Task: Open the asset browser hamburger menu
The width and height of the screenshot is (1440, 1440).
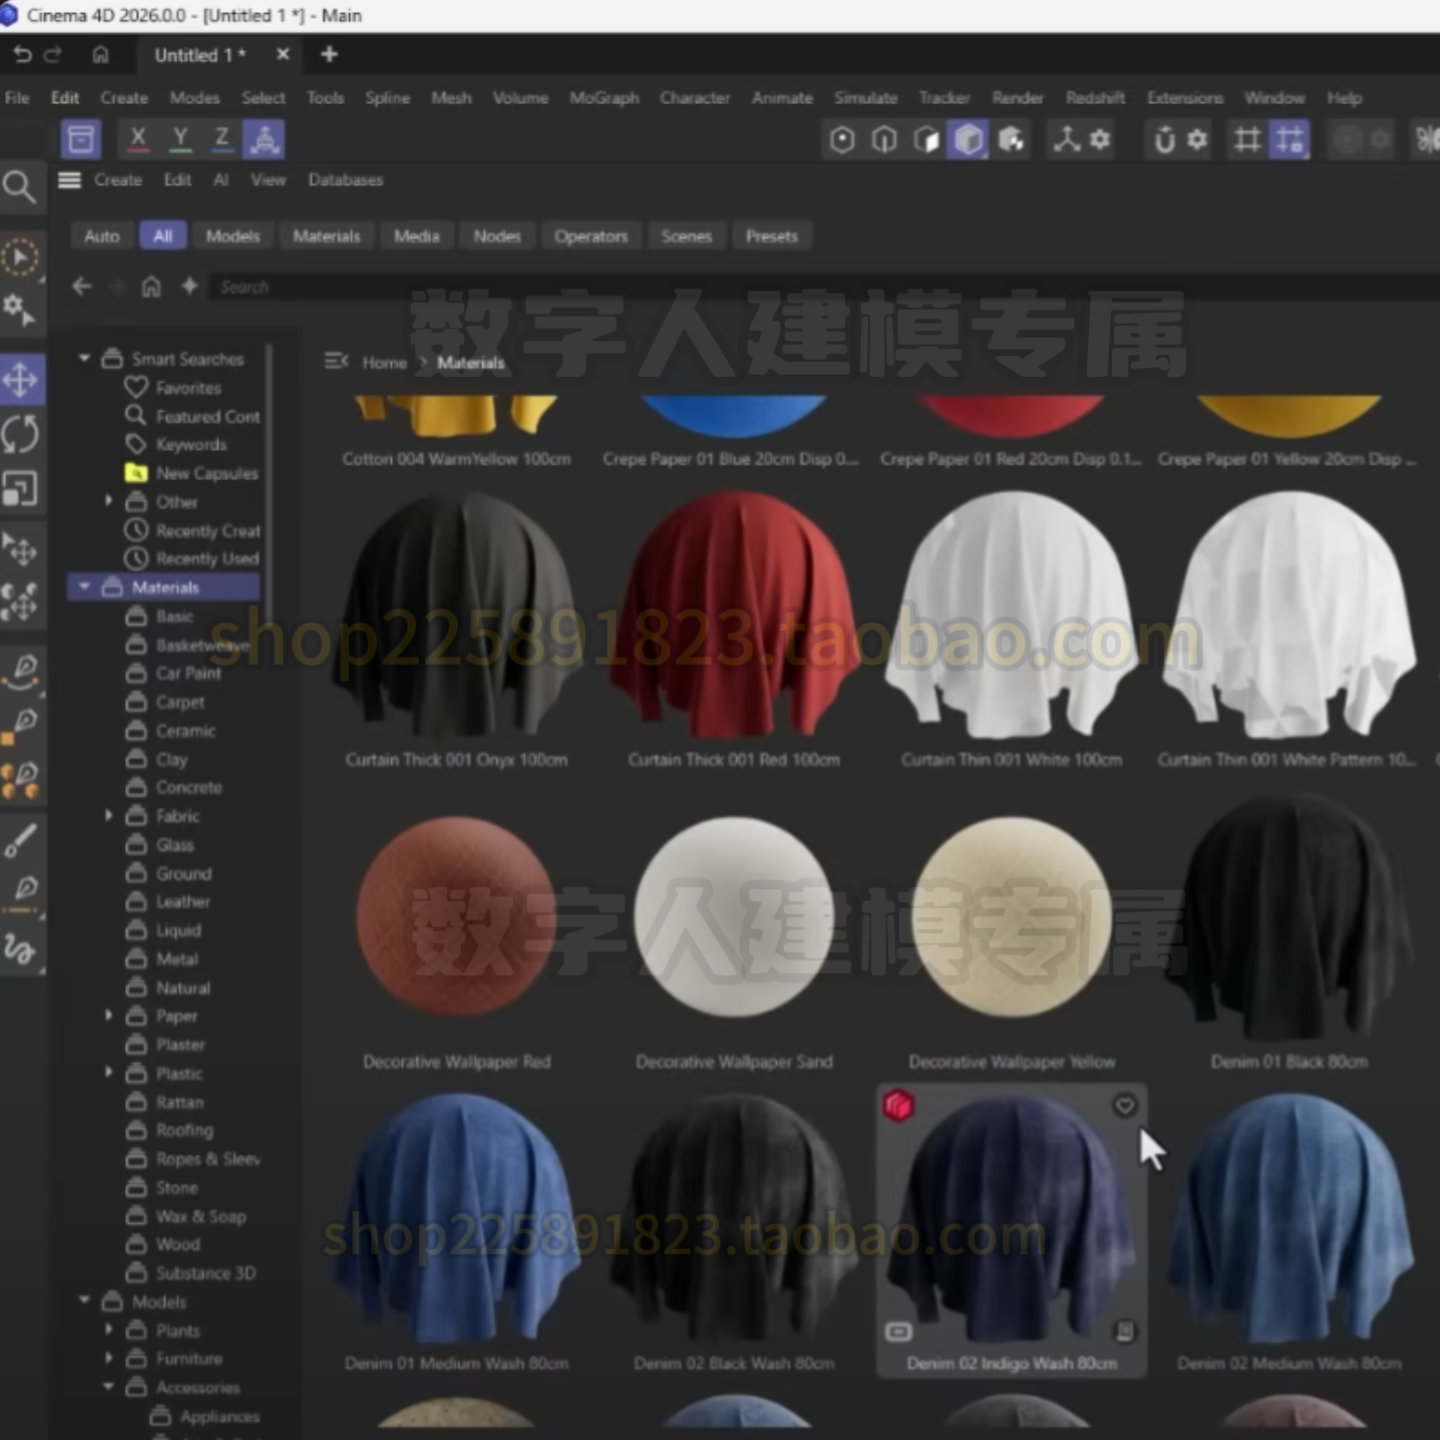Action: click(69, 180)
